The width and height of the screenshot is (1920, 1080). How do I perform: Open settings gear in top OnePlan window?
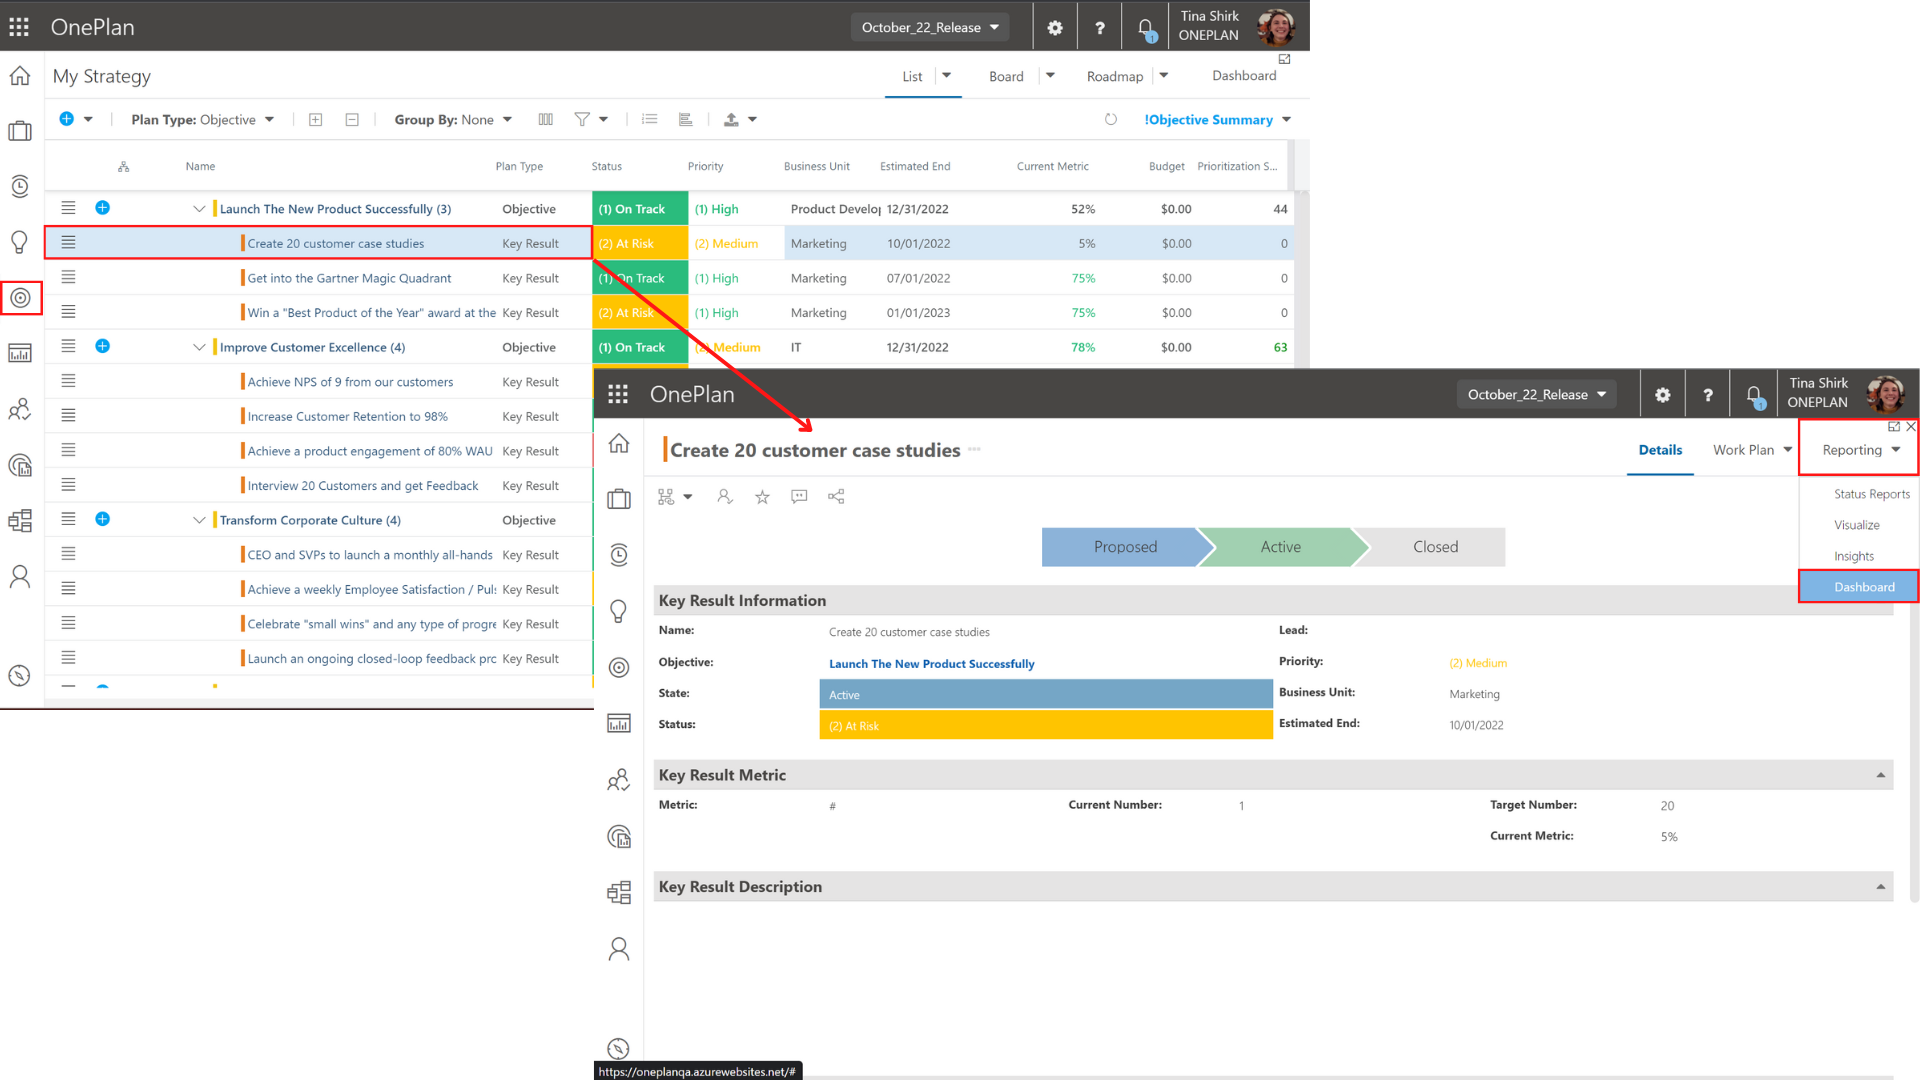coord(1055,28)
